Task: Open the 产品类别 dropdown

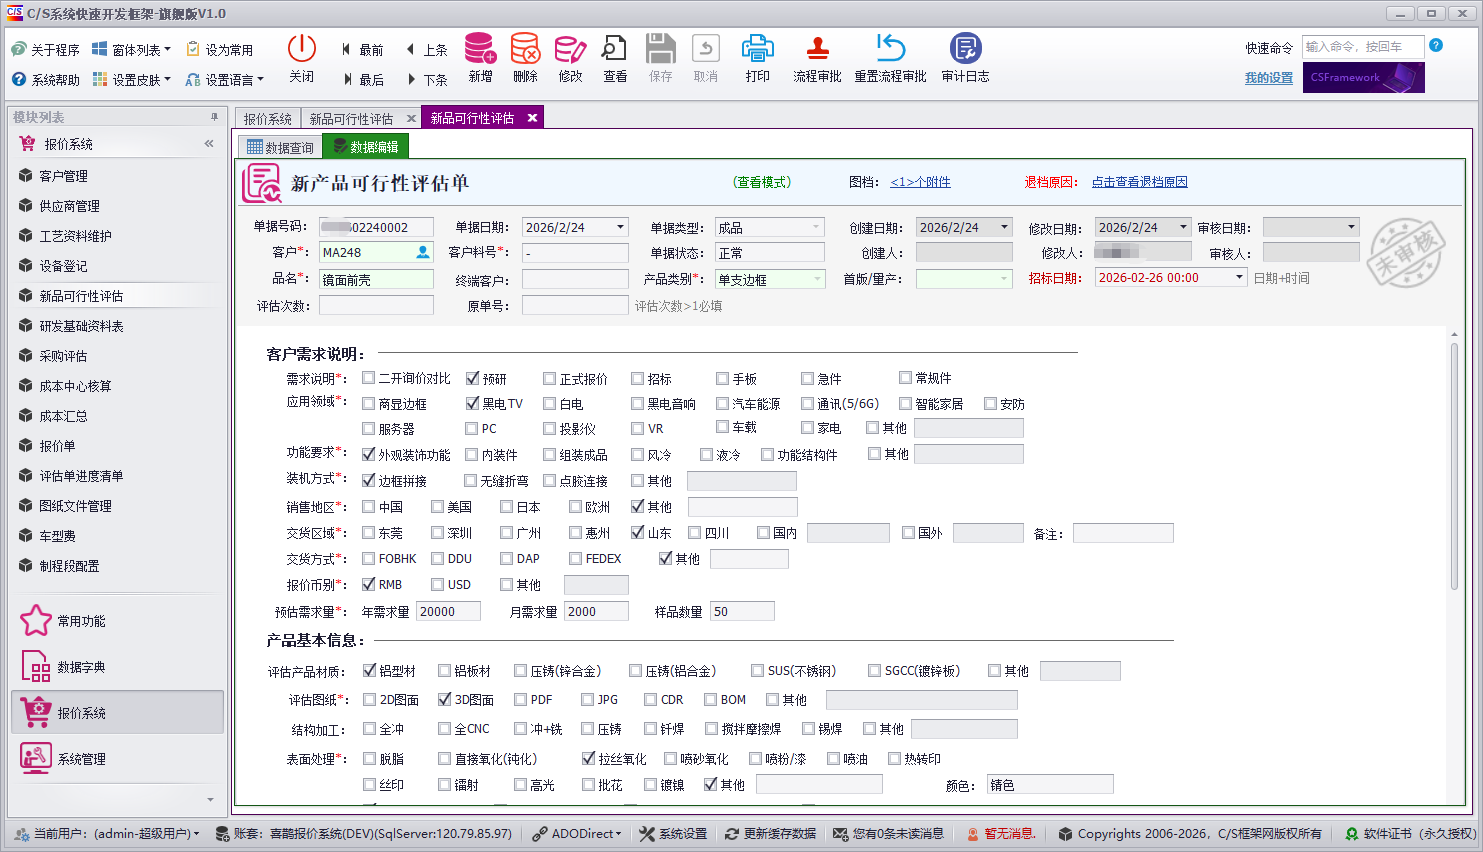Action: 816,279
